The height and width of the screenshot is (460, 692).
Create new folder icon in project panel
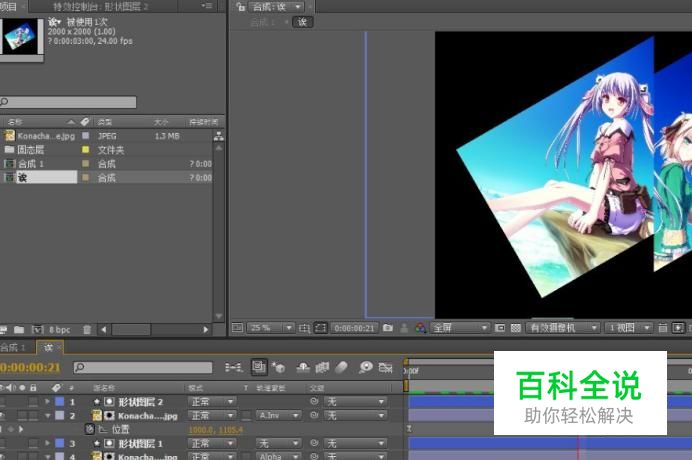click(x=19, y=330)
